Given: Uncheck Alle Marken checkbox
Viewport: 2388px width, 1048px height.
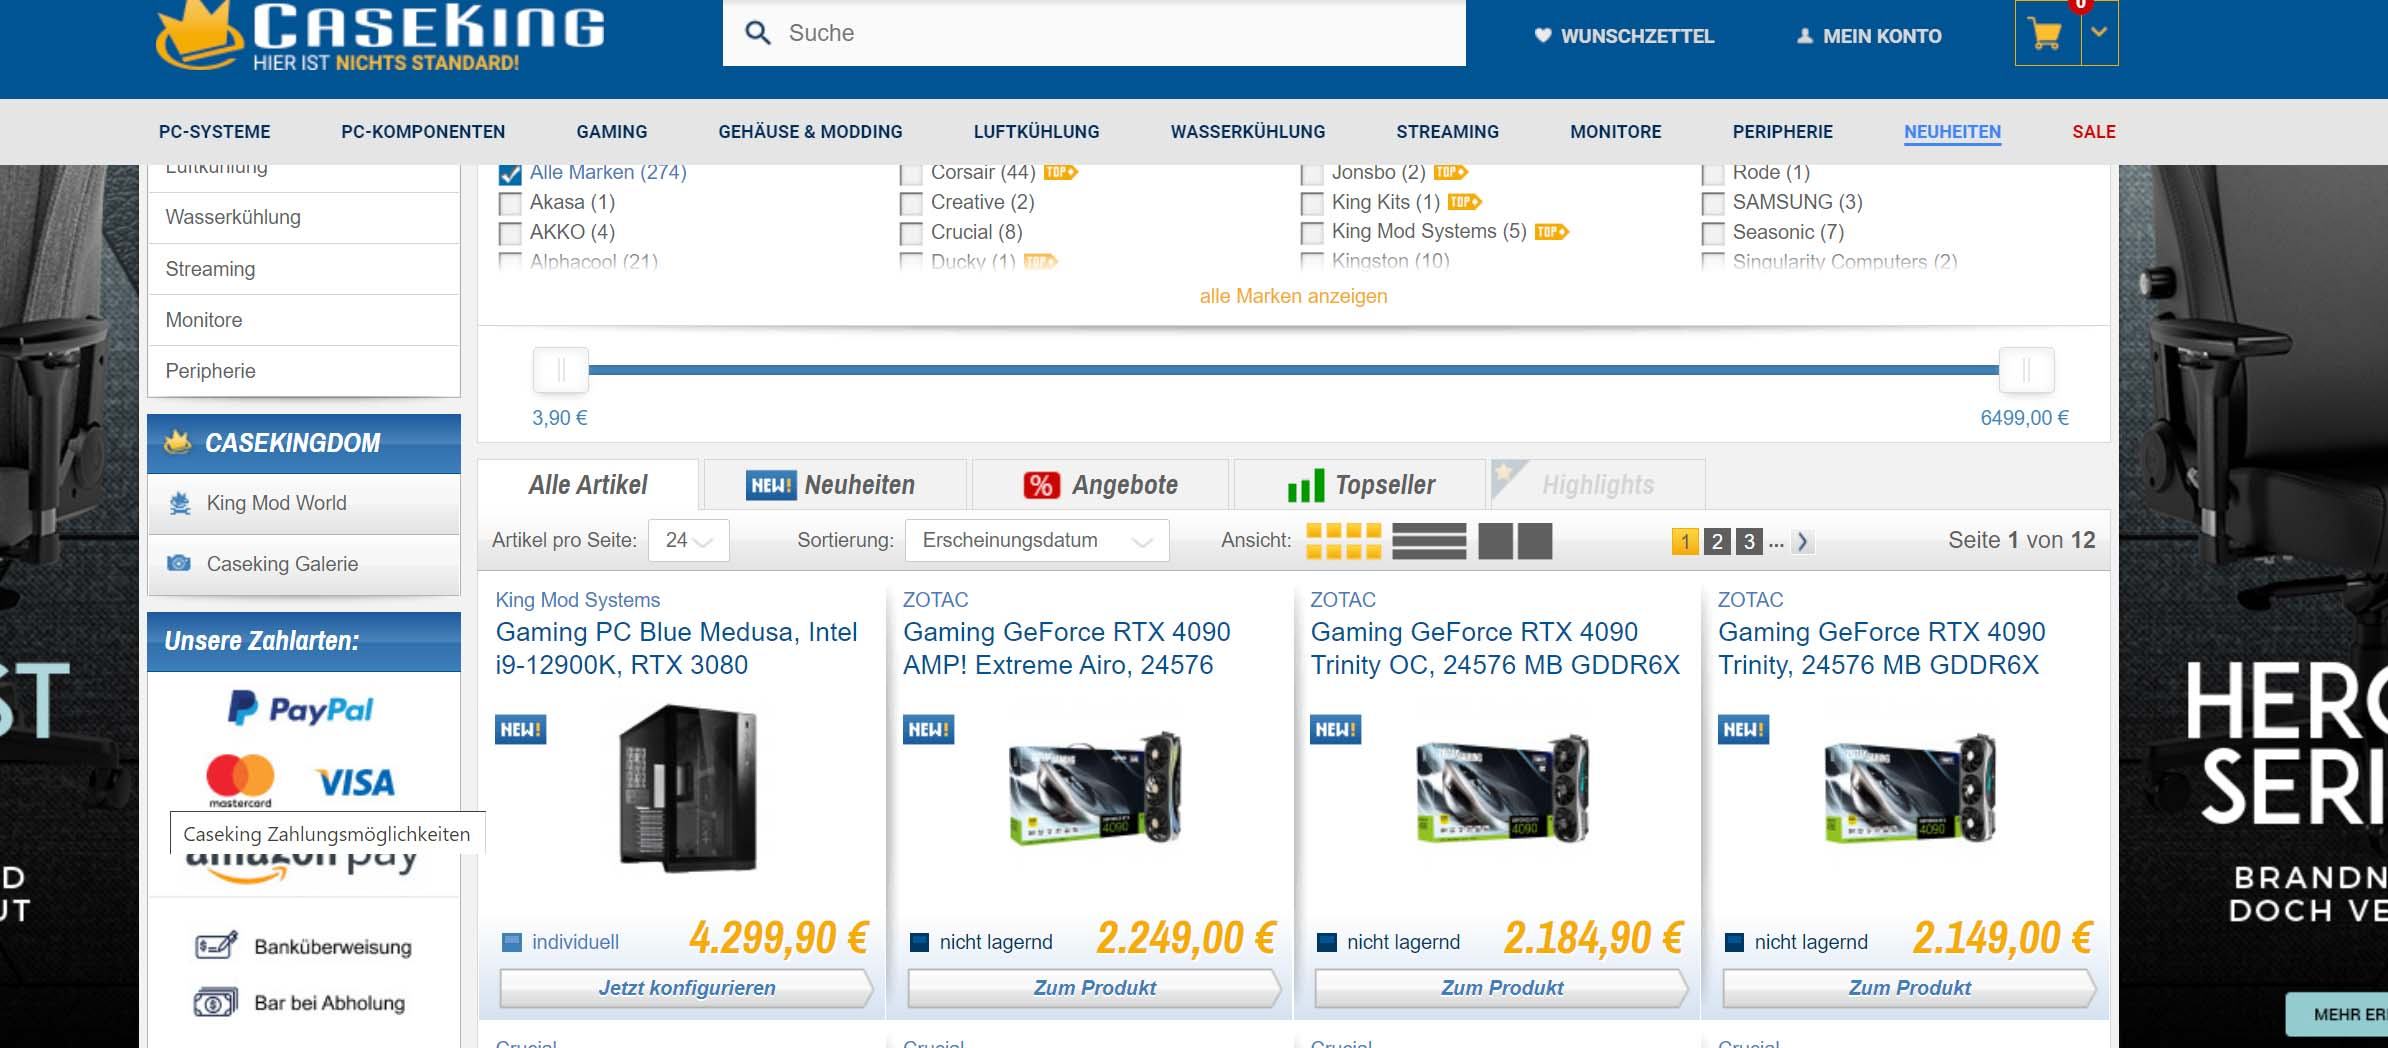Looking at the screenshot, I should click(x=510, y=174).
